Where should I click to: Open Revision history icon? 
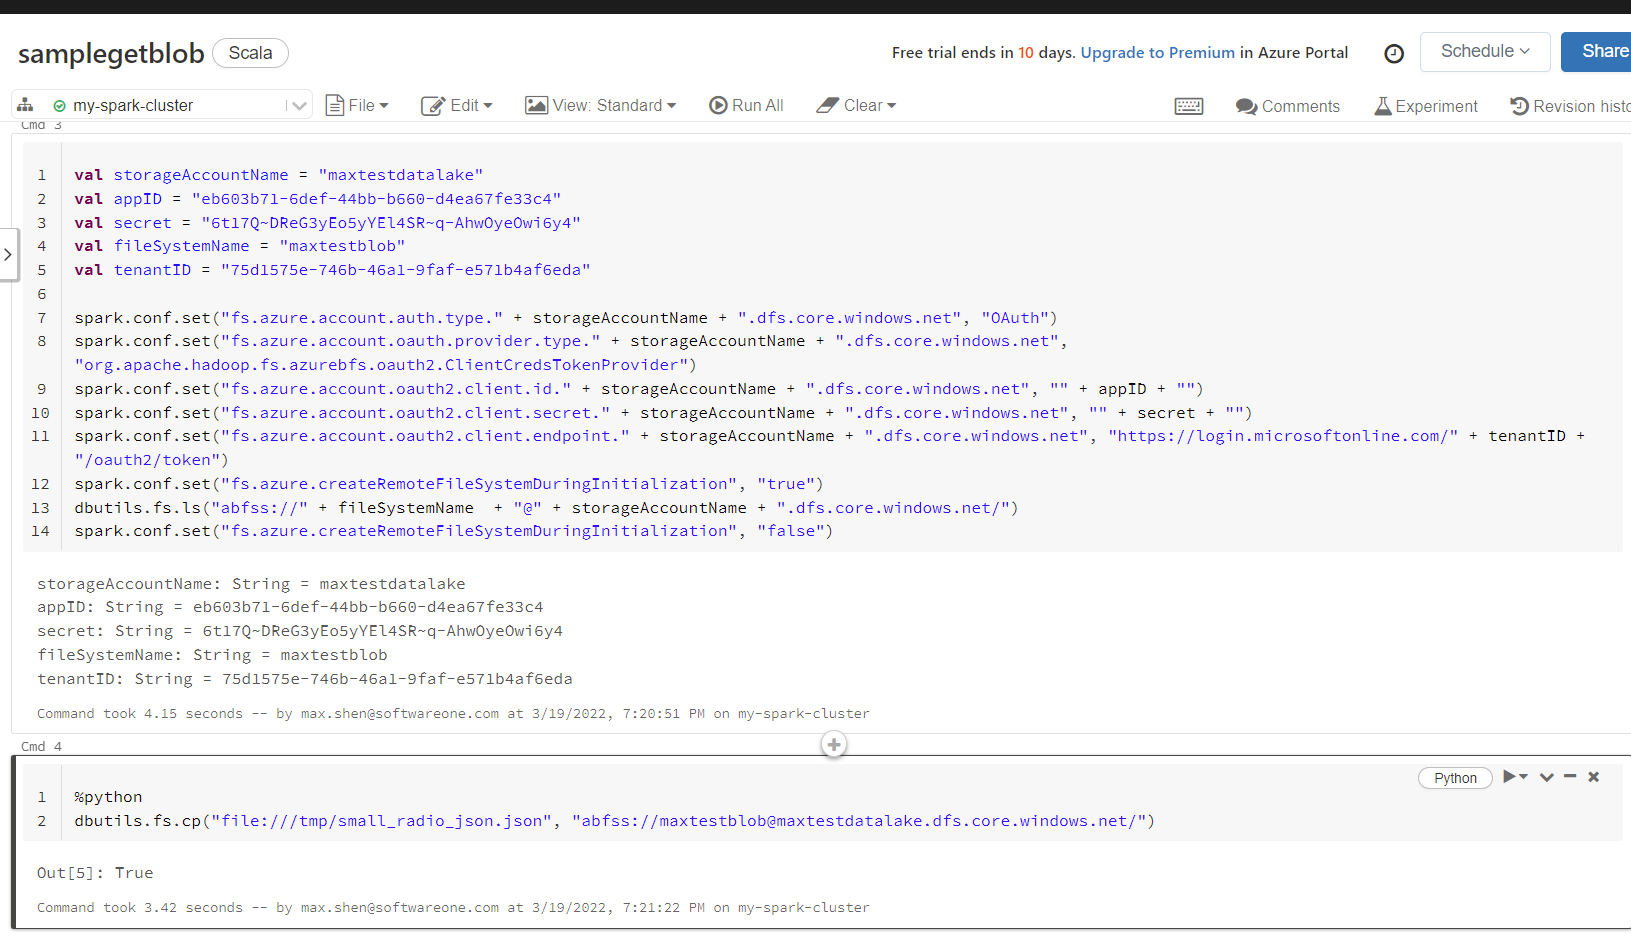tap(1520, 105)
